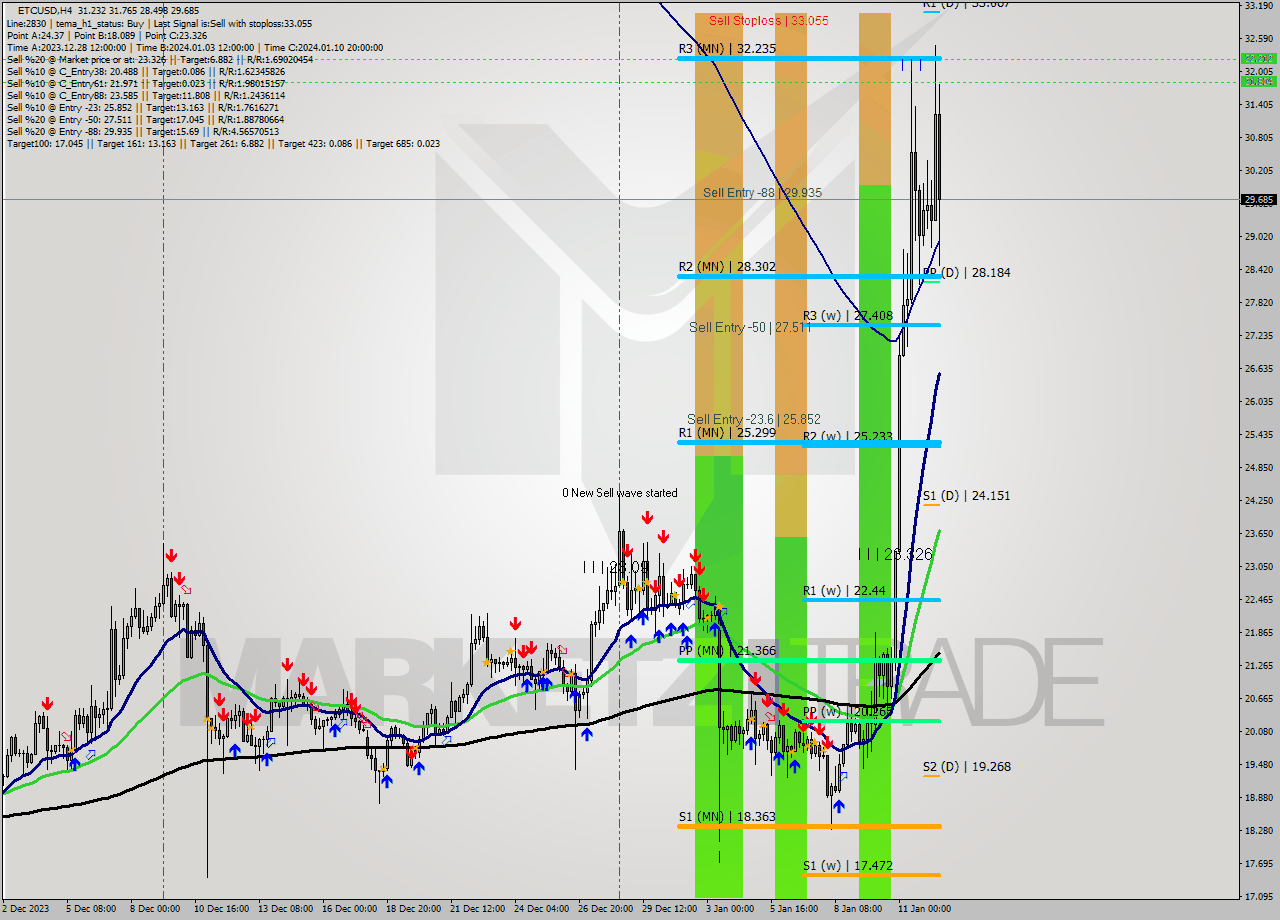Select the 10 Dec 16:00 time label

point(221,909)
